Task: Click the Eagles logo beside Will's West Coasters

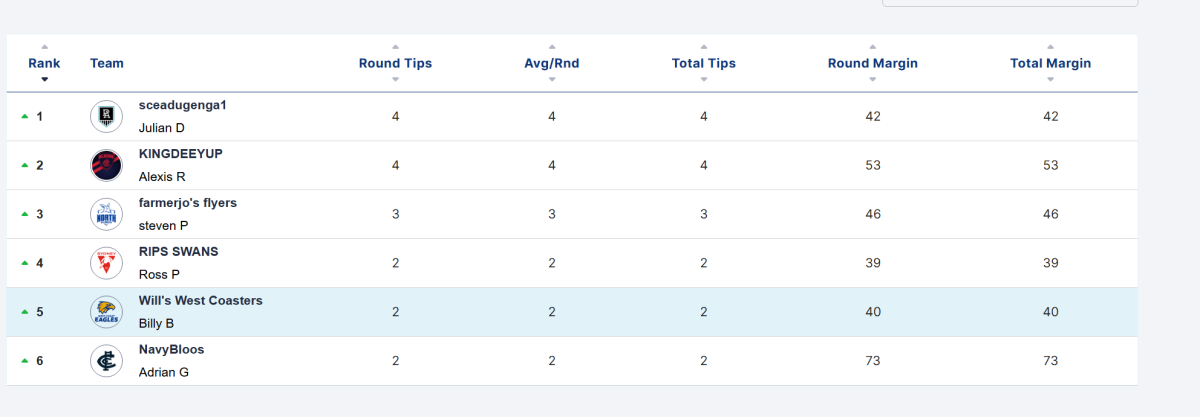Action: tap(106, 312)
